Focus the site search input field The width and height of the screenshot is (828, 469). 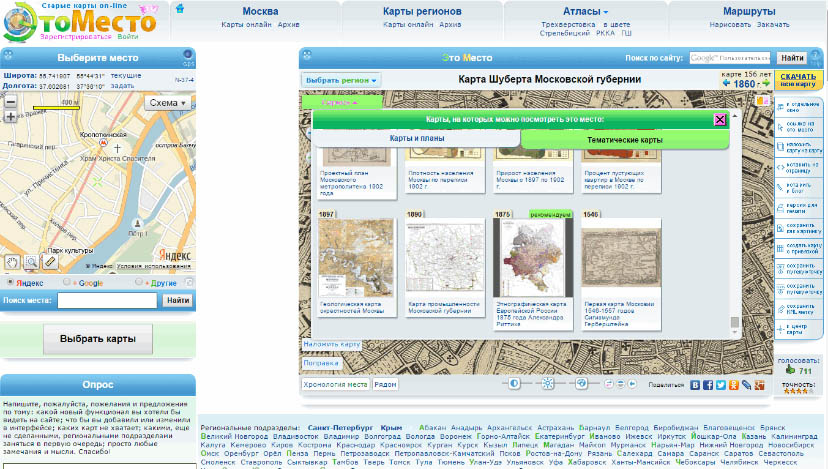[730, 58]
